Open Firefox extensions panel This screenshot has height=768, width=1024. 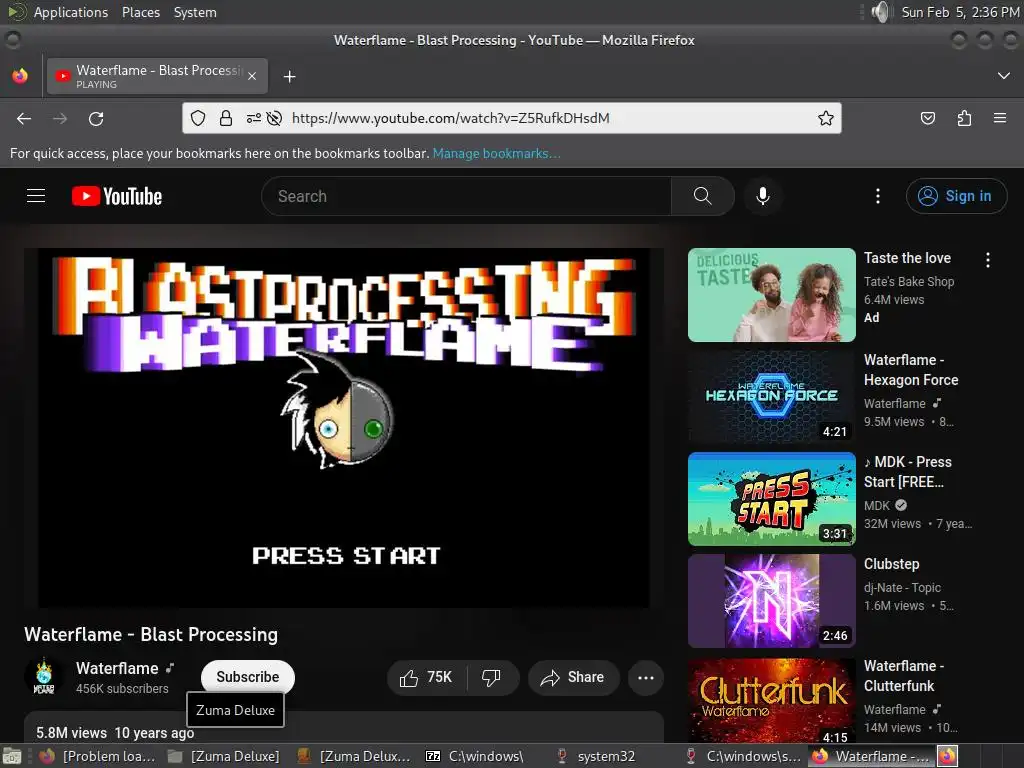click(964, 118)
